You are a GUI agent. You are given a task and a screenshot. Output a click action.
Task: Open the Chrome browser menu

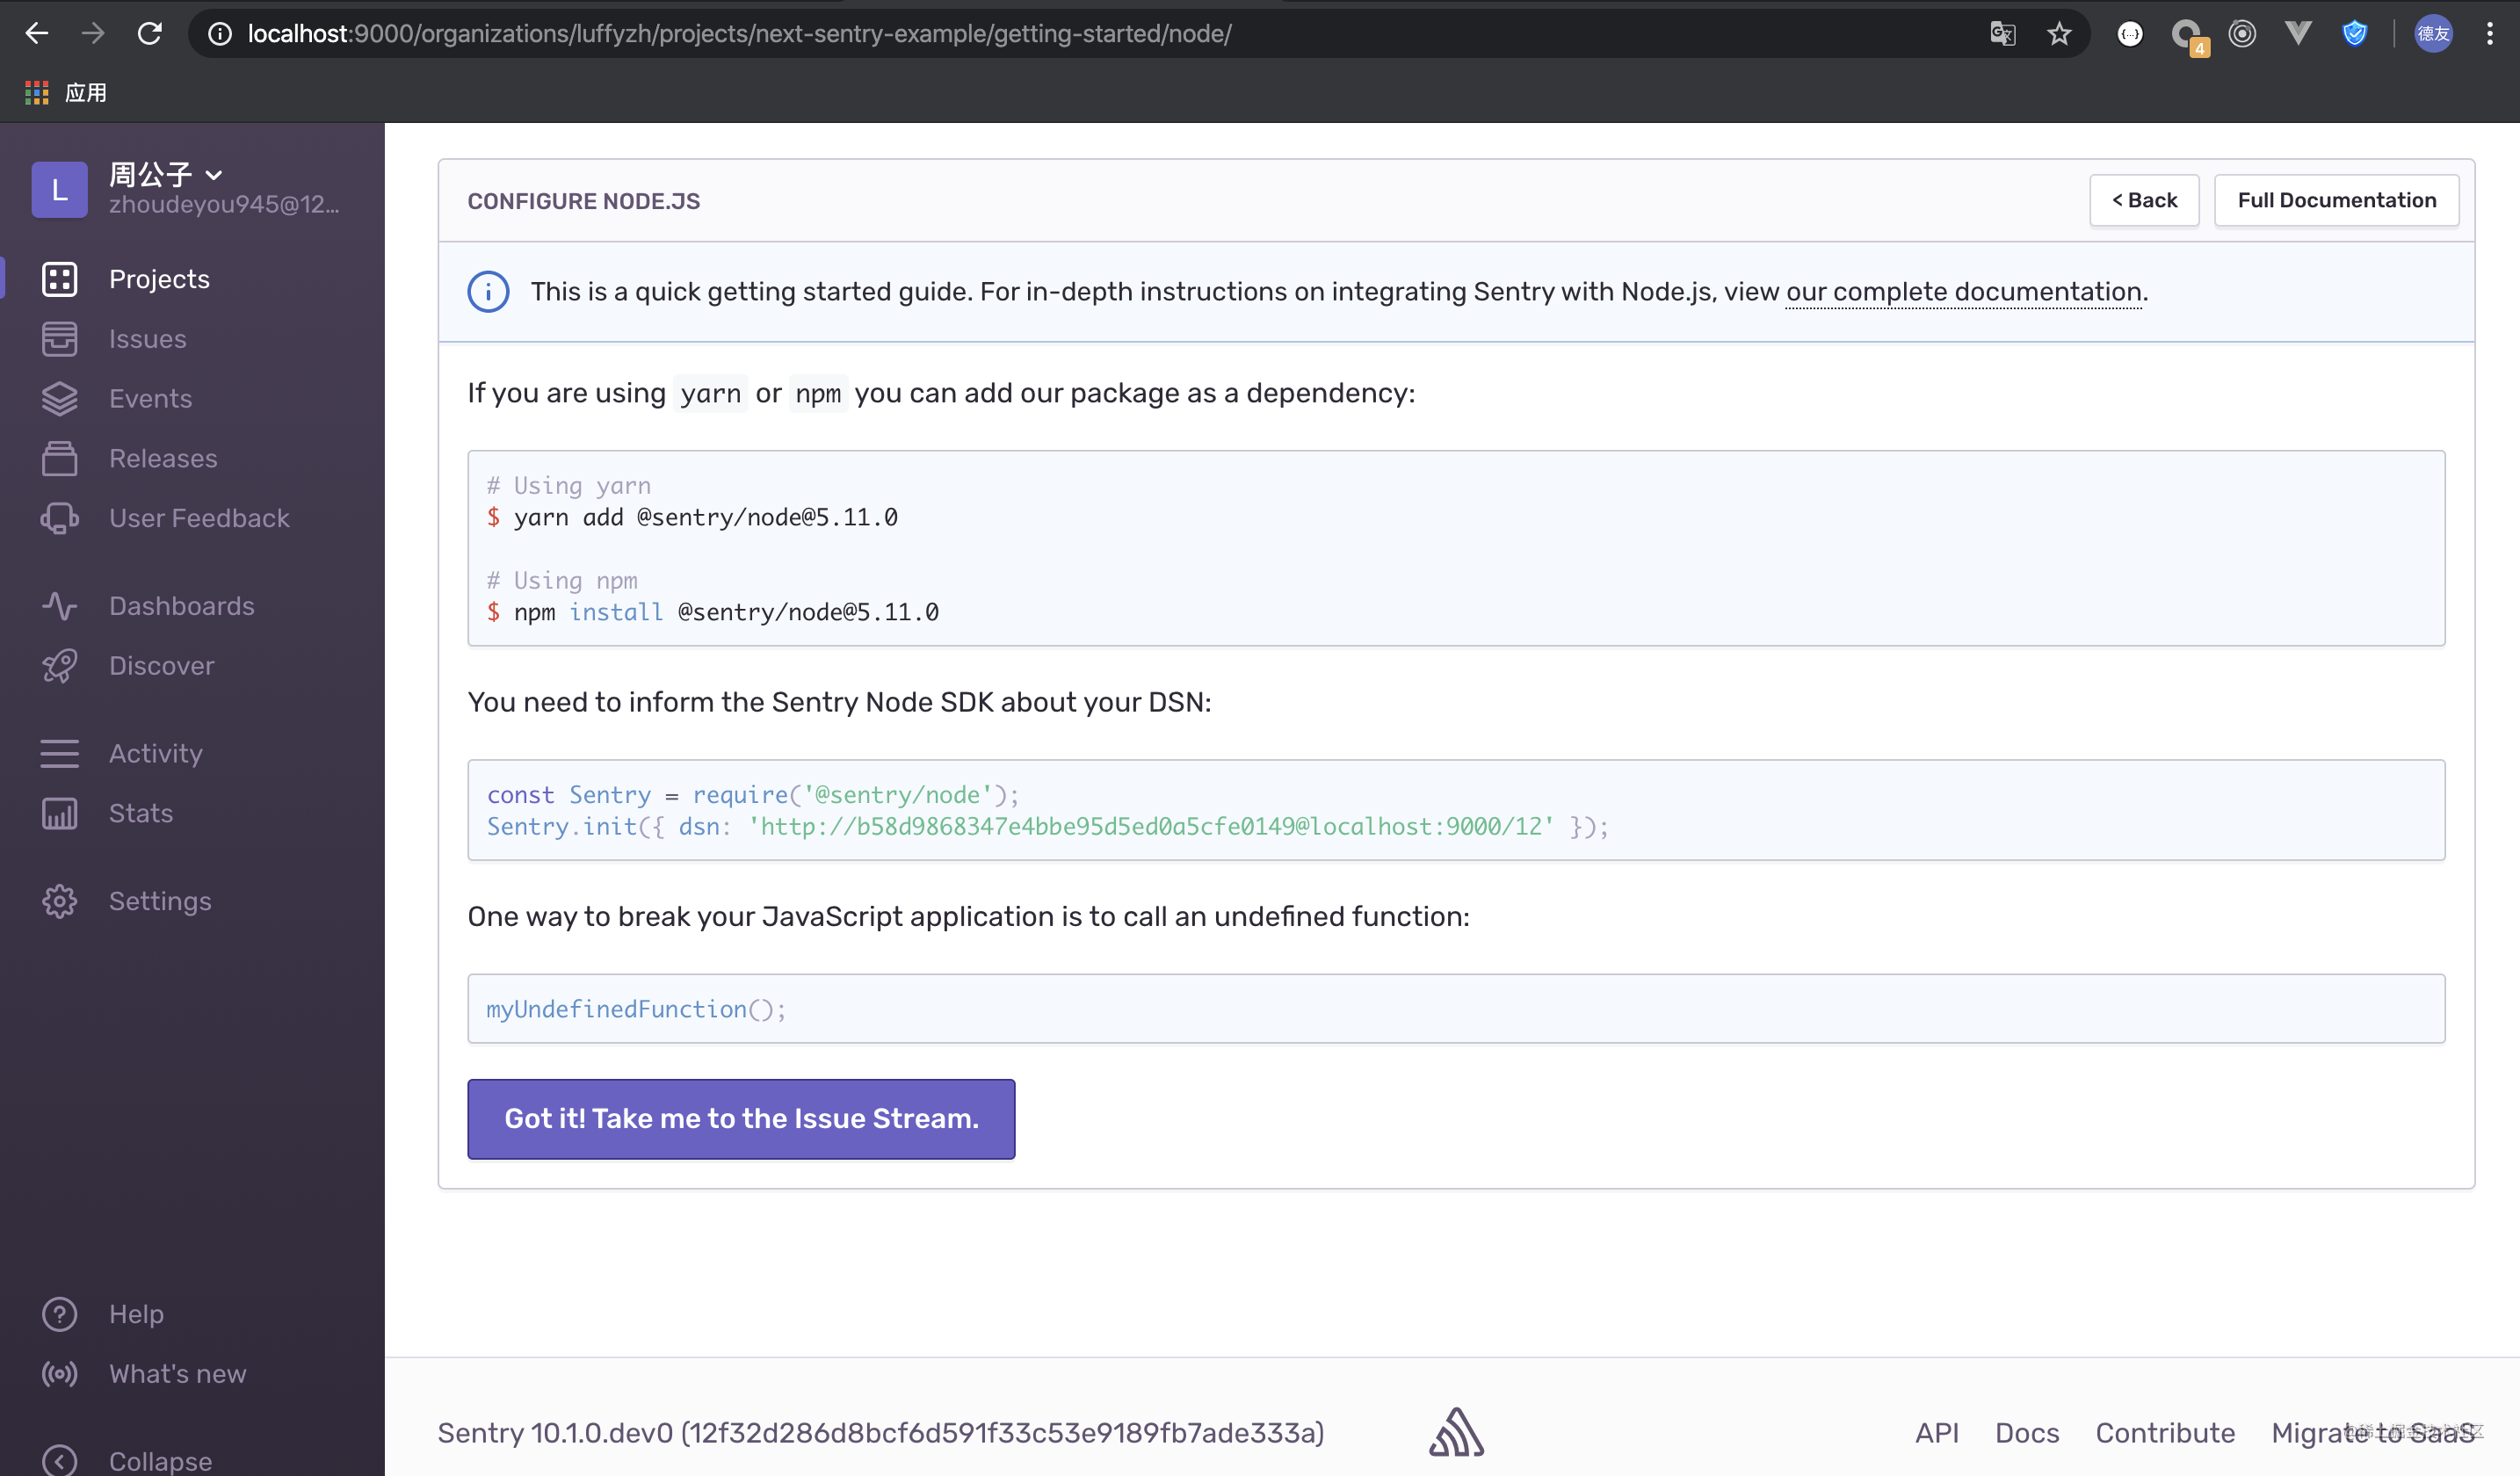tap(2491, 33)
